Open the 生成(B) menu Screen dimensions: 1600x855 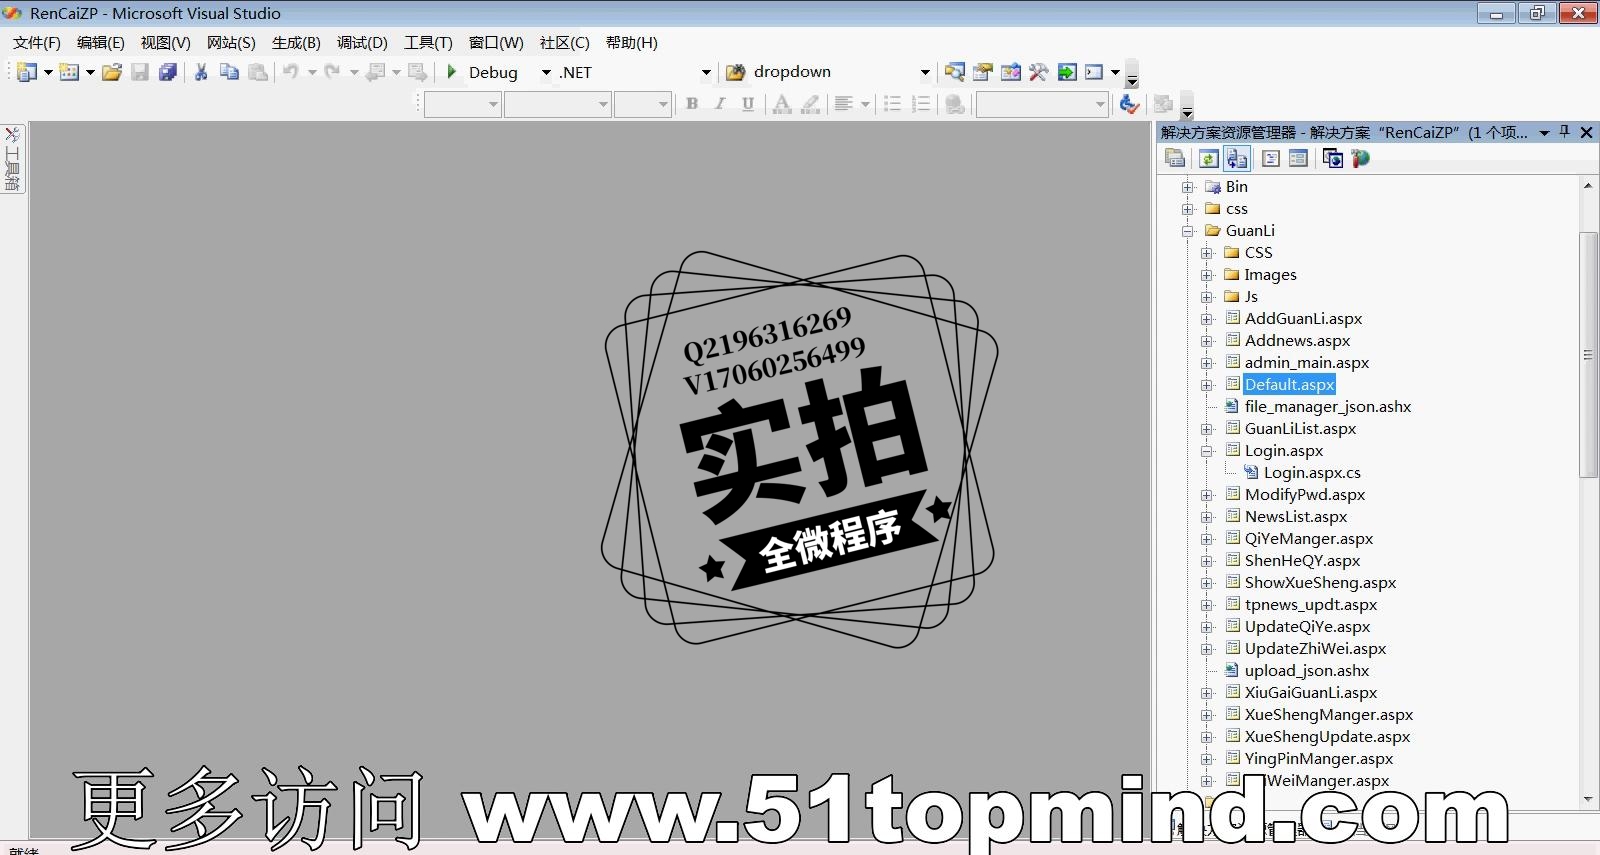coord(296,43)
